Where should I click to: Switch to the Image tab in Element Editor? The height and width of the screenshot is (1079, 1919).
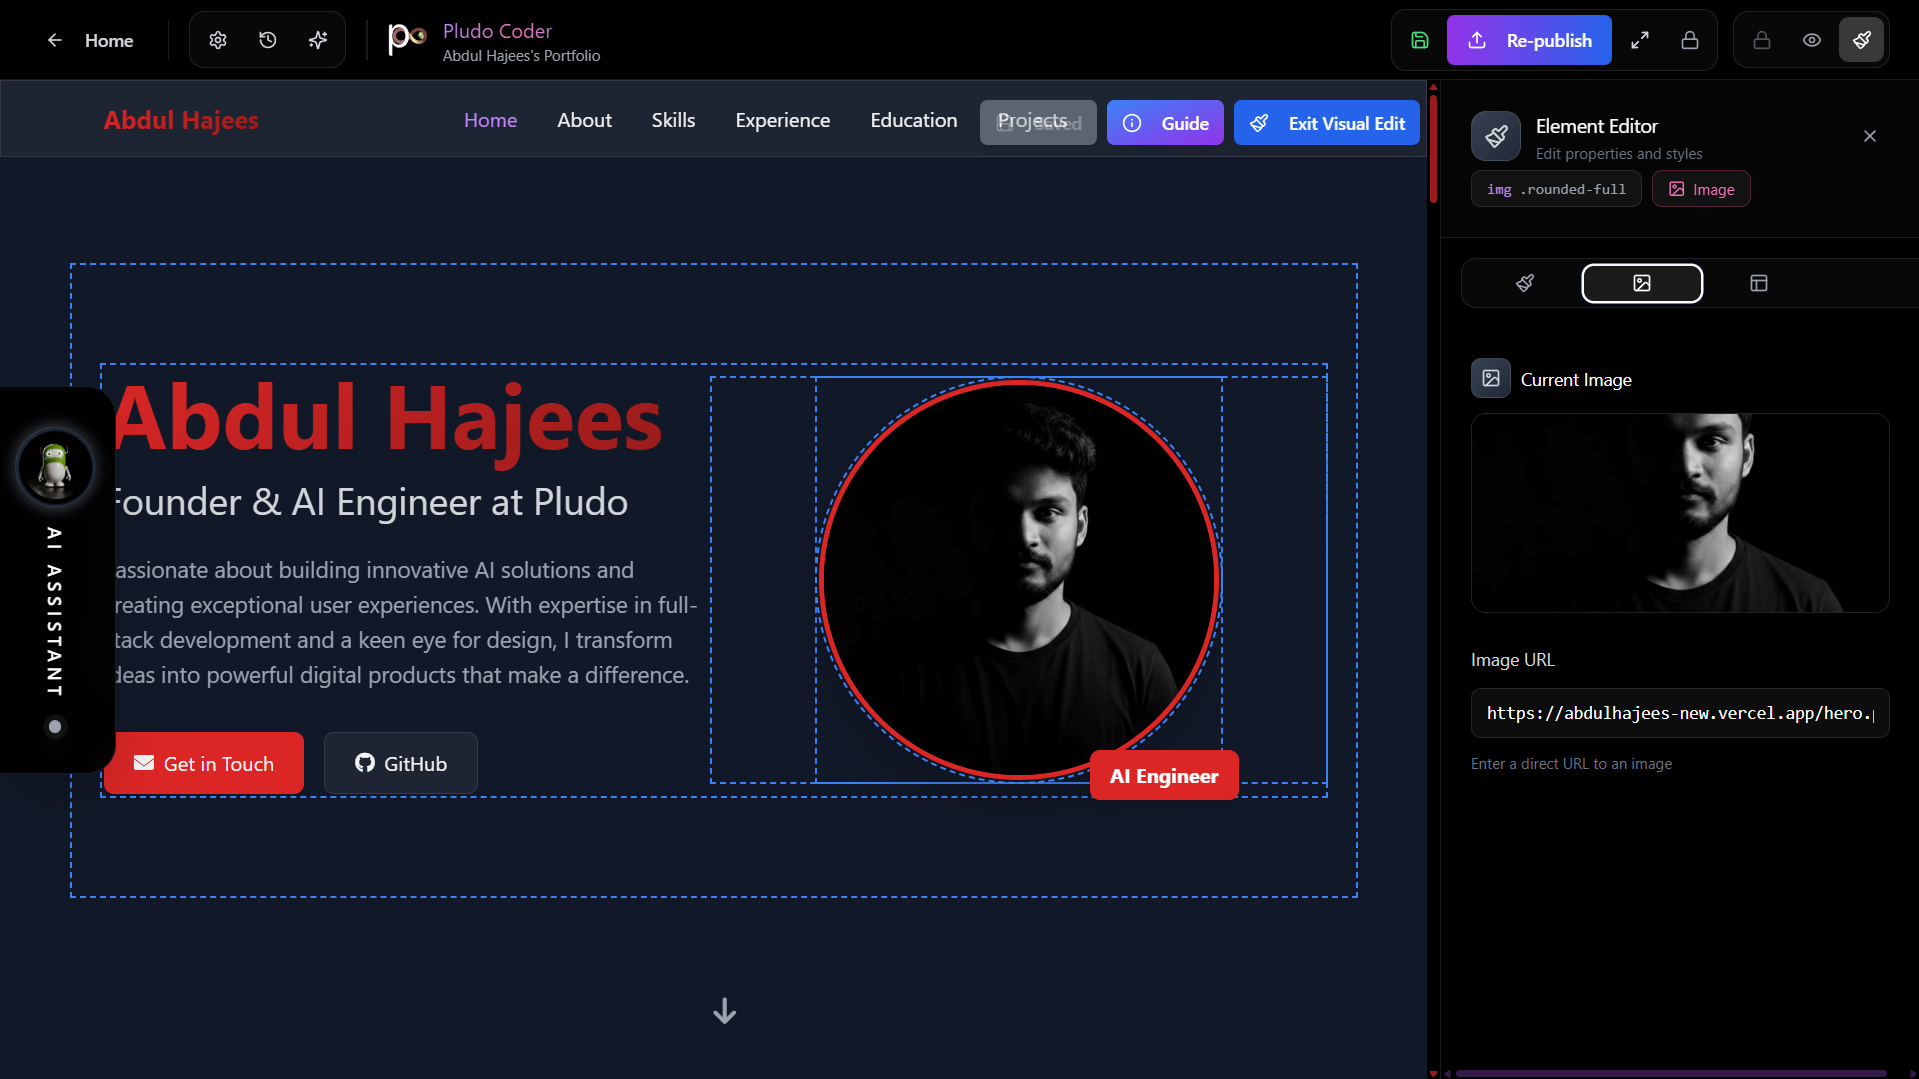point(1641,283)
